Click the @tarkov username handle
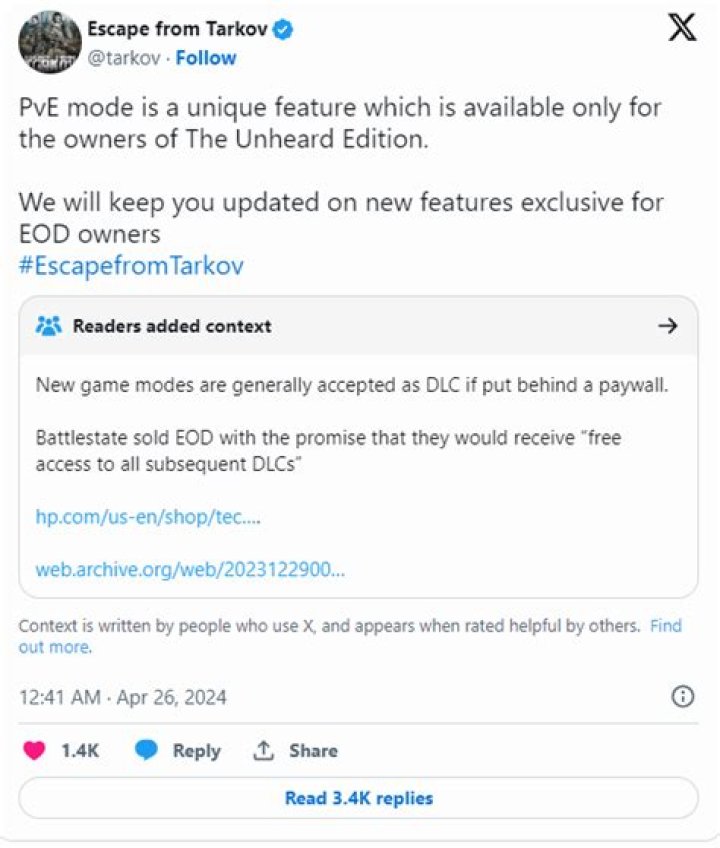 (x=122, y=58)
